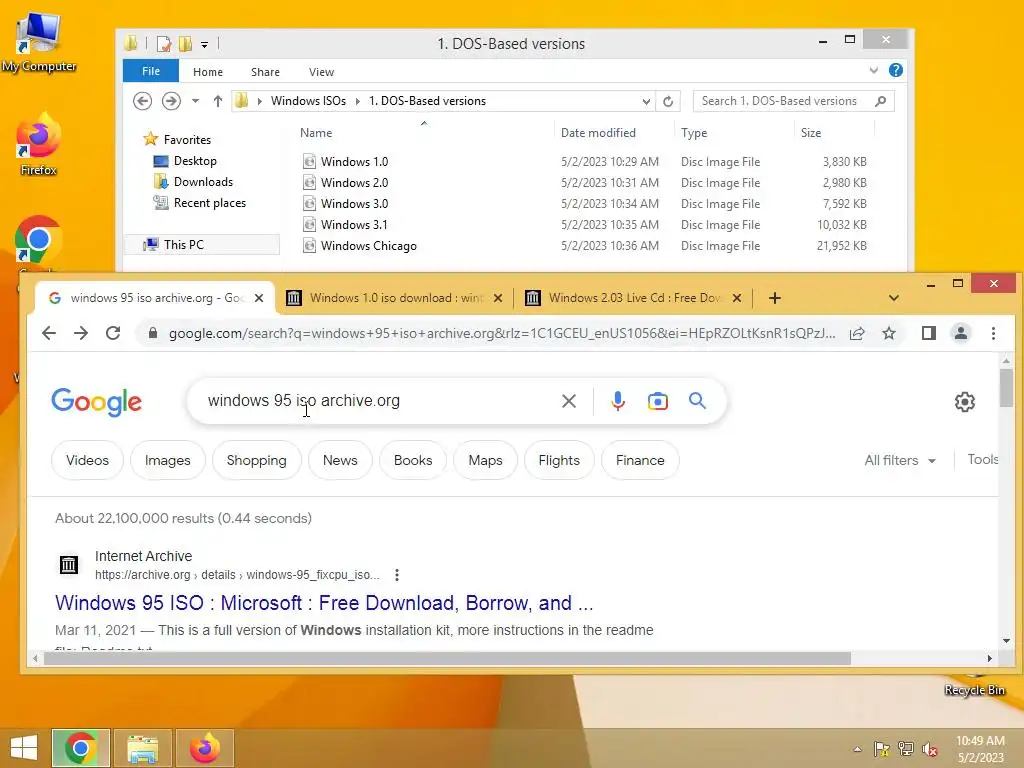Open Explorer Help question mark
This screenshot has height=768, width=1024.
(x=896, y=70)
